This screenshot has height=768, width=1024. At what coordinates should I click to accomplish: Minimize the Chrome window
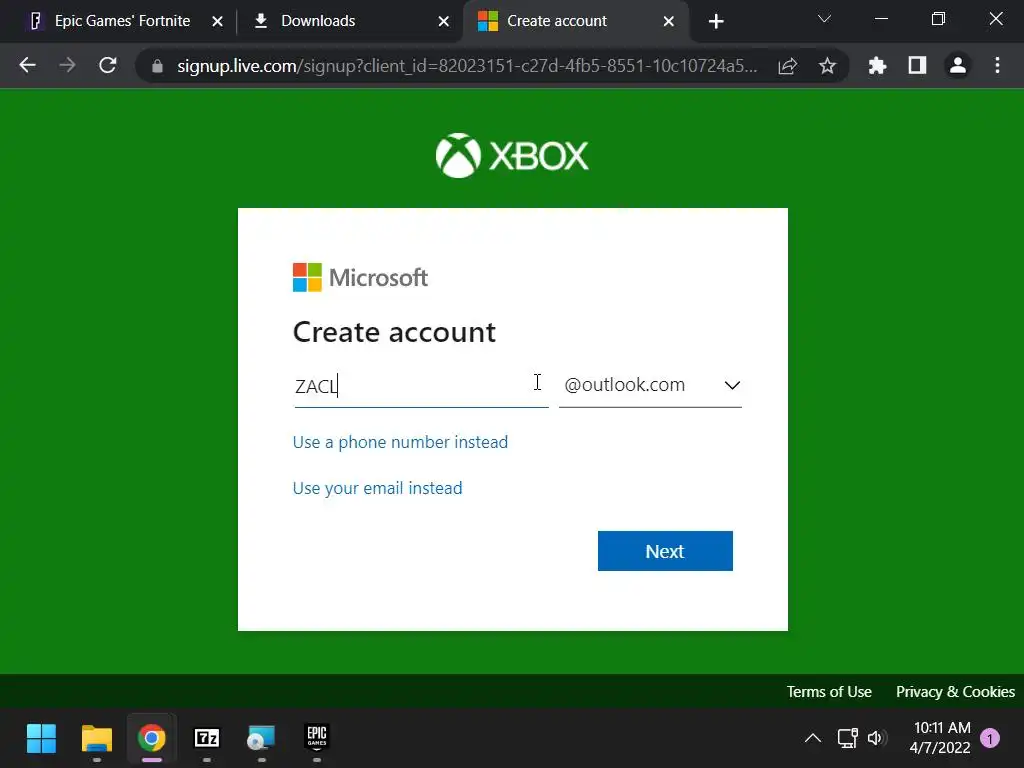coord(881,20)
